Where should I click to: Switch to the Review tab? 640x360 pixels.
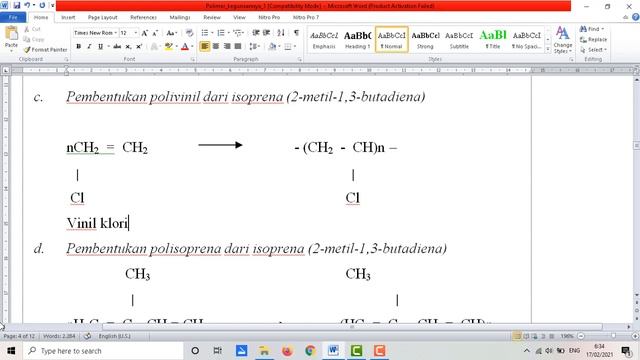(x=212, y=17)
